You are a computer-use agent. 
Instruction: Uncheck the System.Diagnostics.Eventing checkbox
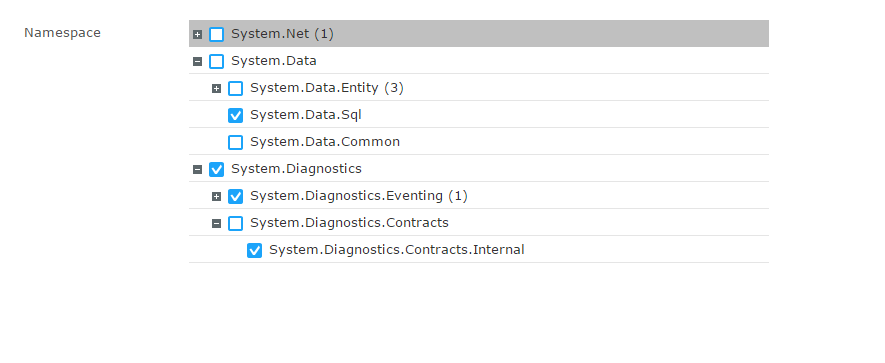point(235,196)
